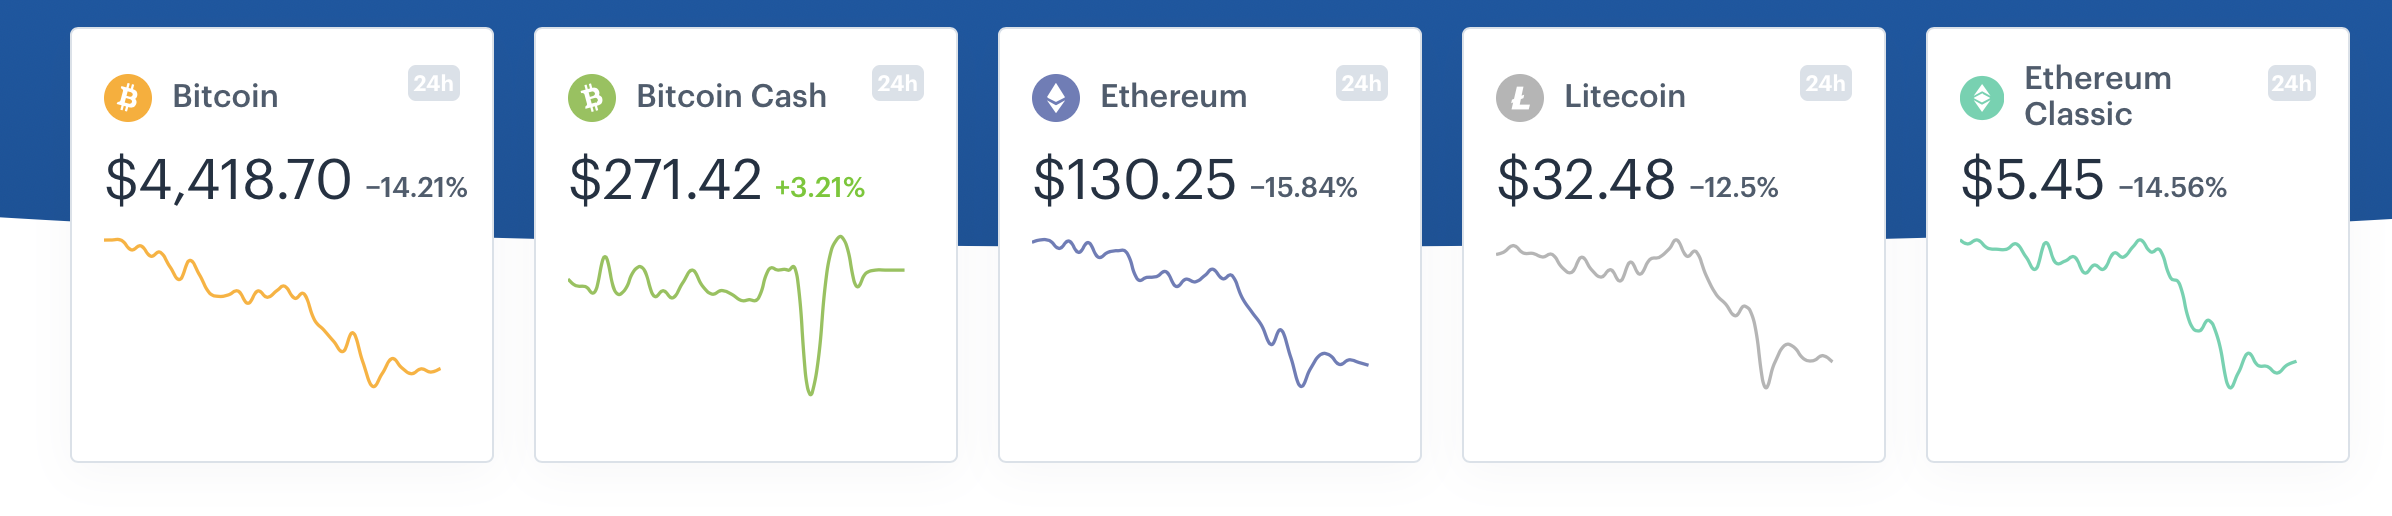Click the 24h badge on Ethereum Classic card

pos(2292,83)
